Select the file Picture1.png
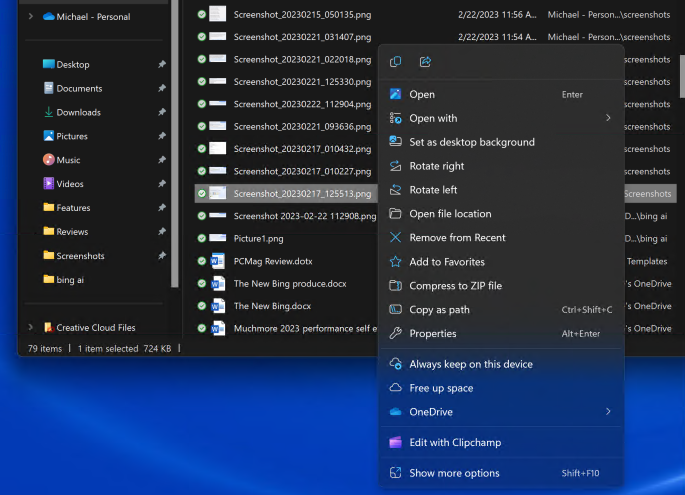Image resolution: width=685 pixels, height=495 pixels. click(259, 238)
